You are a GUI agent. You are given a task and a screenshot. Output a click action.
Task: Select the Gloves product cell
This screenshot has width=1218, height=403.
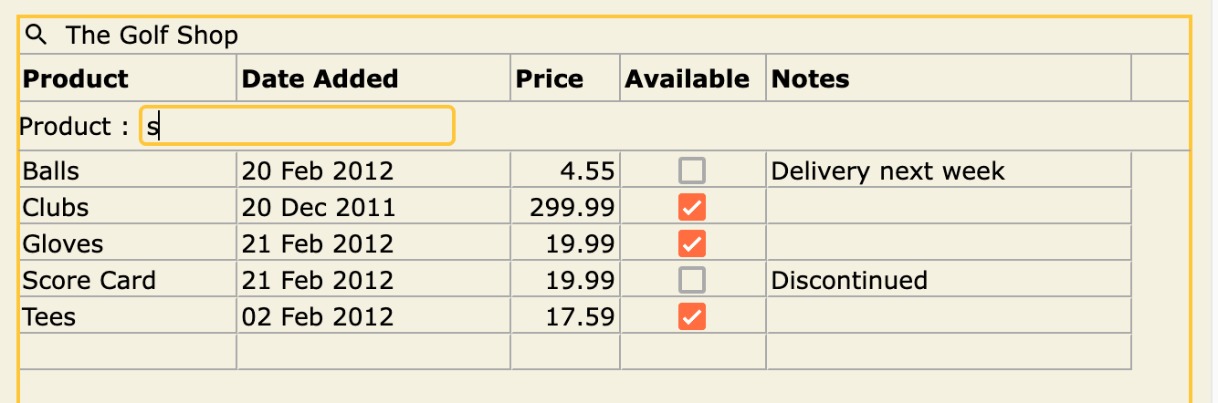coord(128,244)
